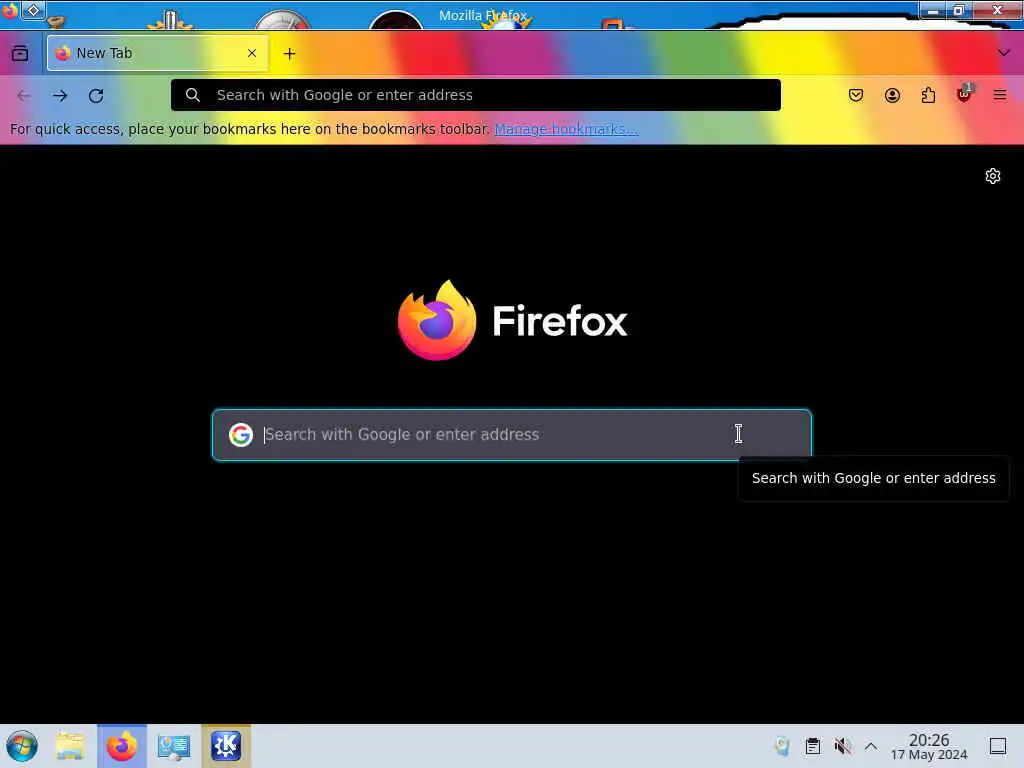Click the central Google search box
This screenshot has width=1024, height=768.
(511, 434)
